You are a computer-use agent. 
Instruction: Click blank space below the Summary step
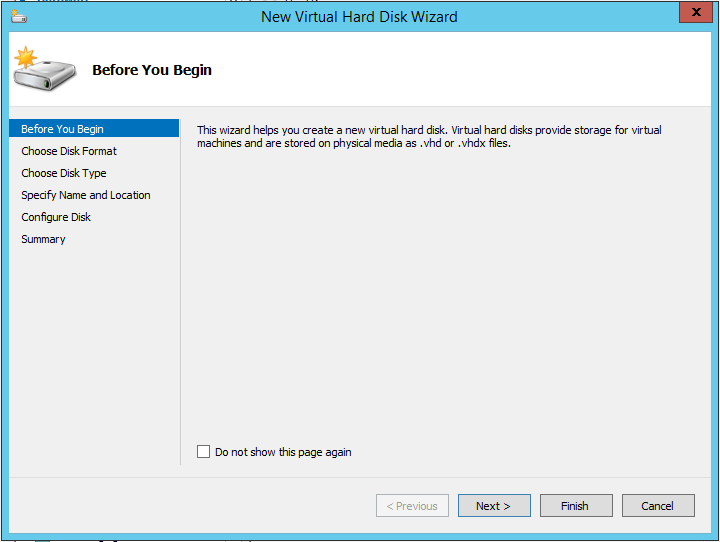click(x=94, y=350)
